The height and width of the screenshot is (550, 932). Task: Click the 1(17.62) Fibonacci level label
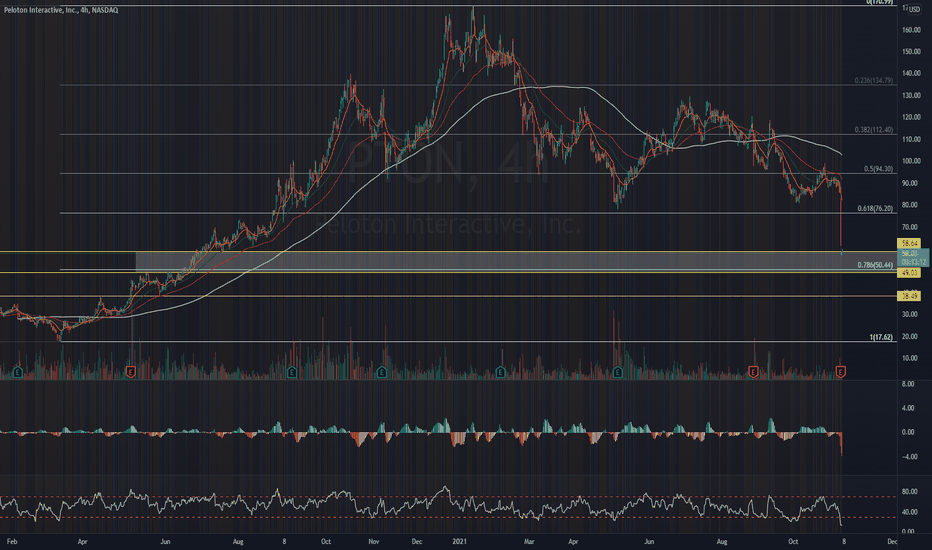(x=881, y=337)
